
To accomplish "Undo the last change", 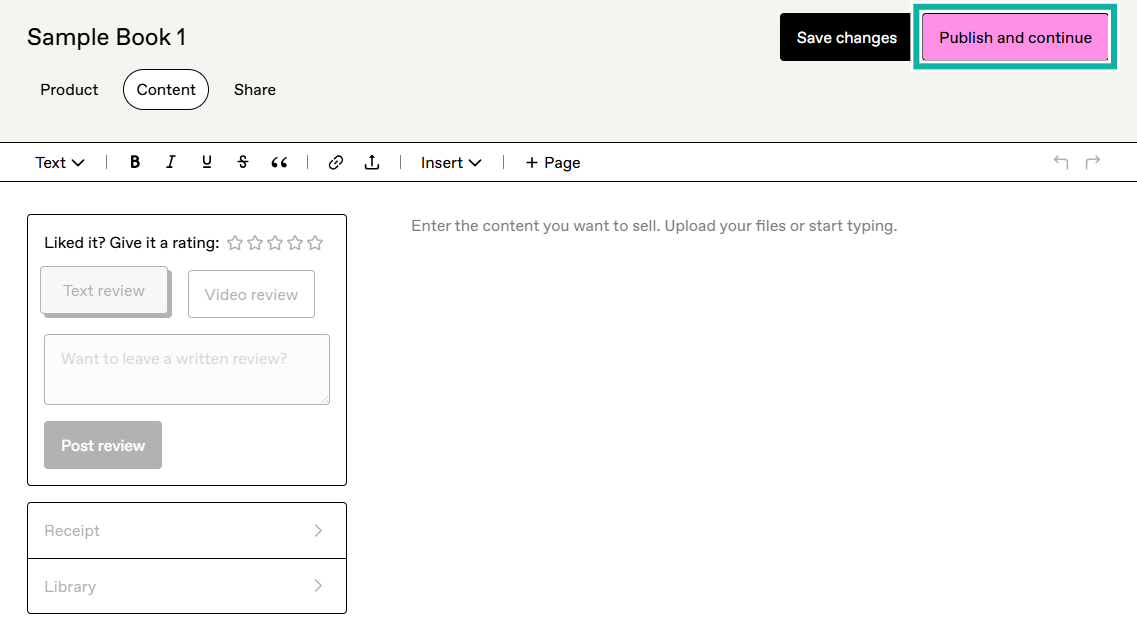I will [x=1060, y=162].
